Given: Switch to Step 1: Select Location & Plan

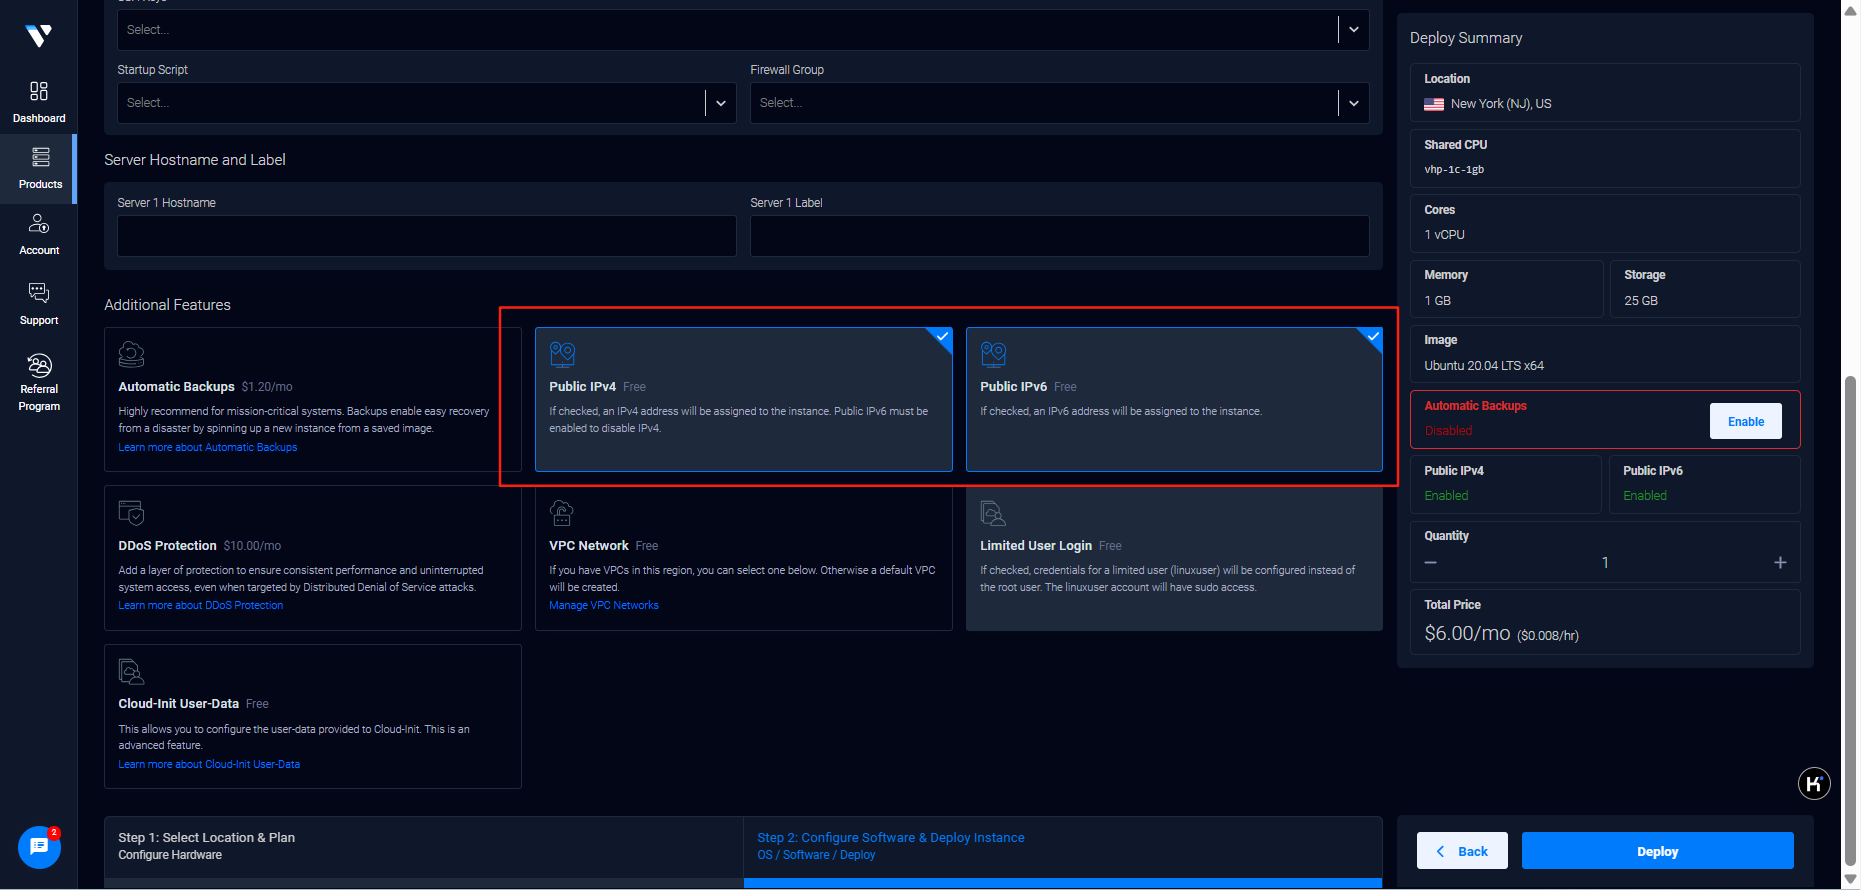Looking at the screenshot, I should tap(423, 846).
